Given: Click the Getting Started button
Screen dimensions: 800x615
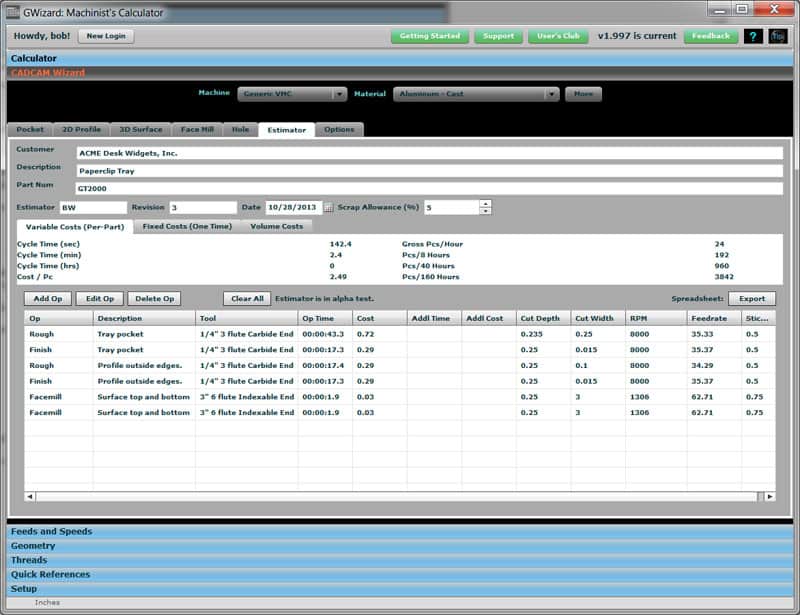Looking at the screenshot, I should pos(430,36).
